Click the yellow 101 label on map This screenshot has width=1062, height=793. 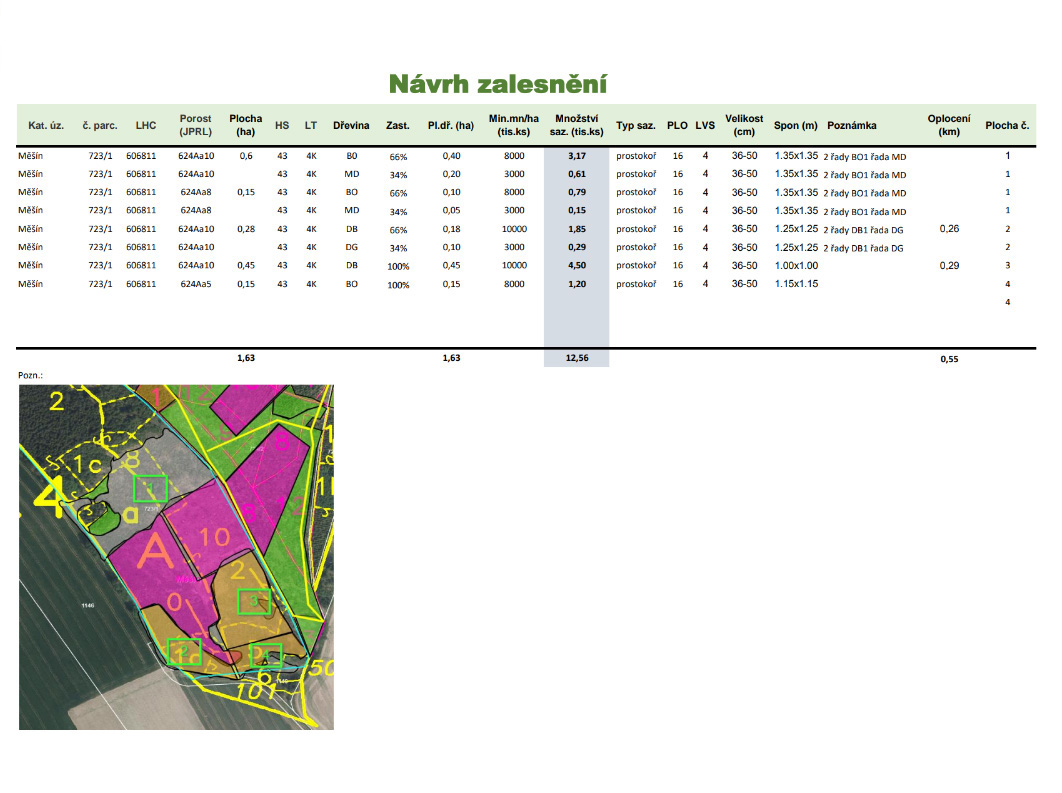click(x=257, y=691)
